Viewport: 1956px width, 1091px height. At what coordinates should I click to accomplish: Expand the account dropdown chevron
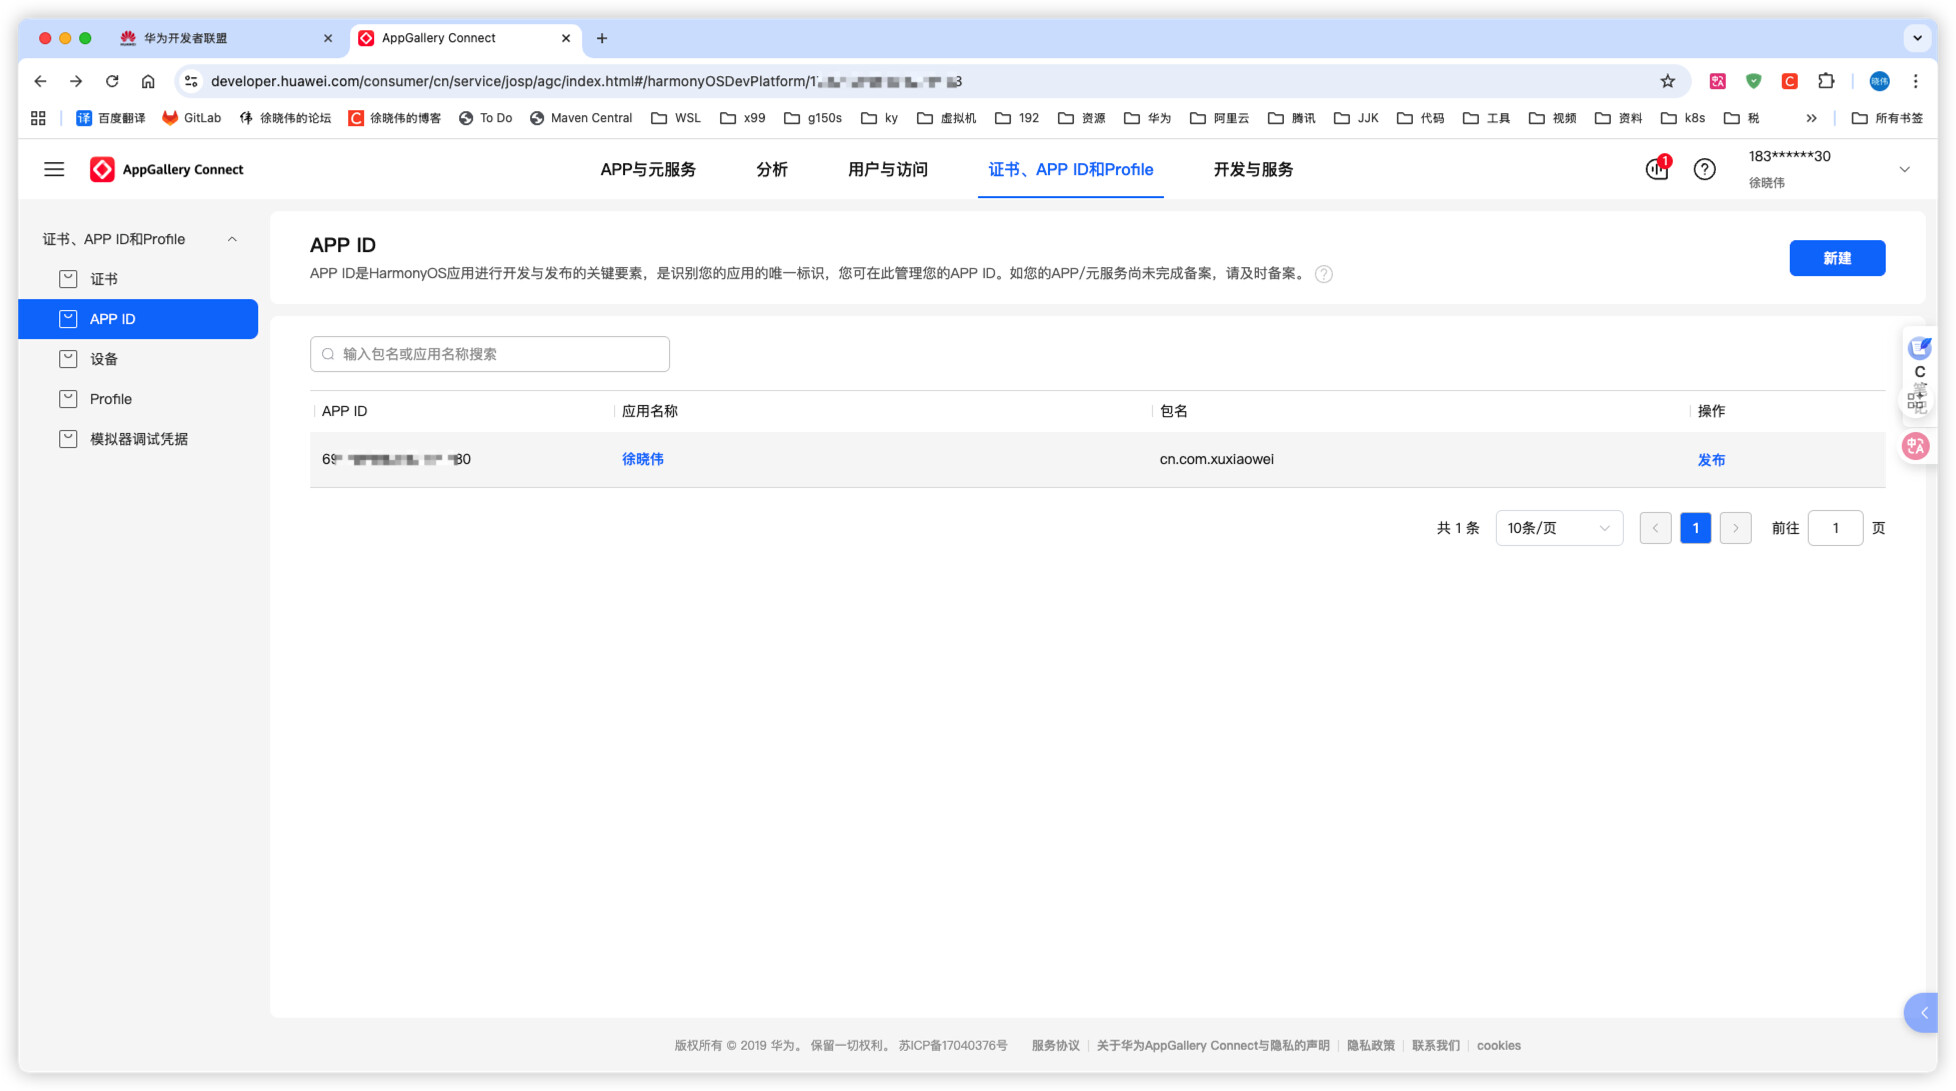point(1904,169)
